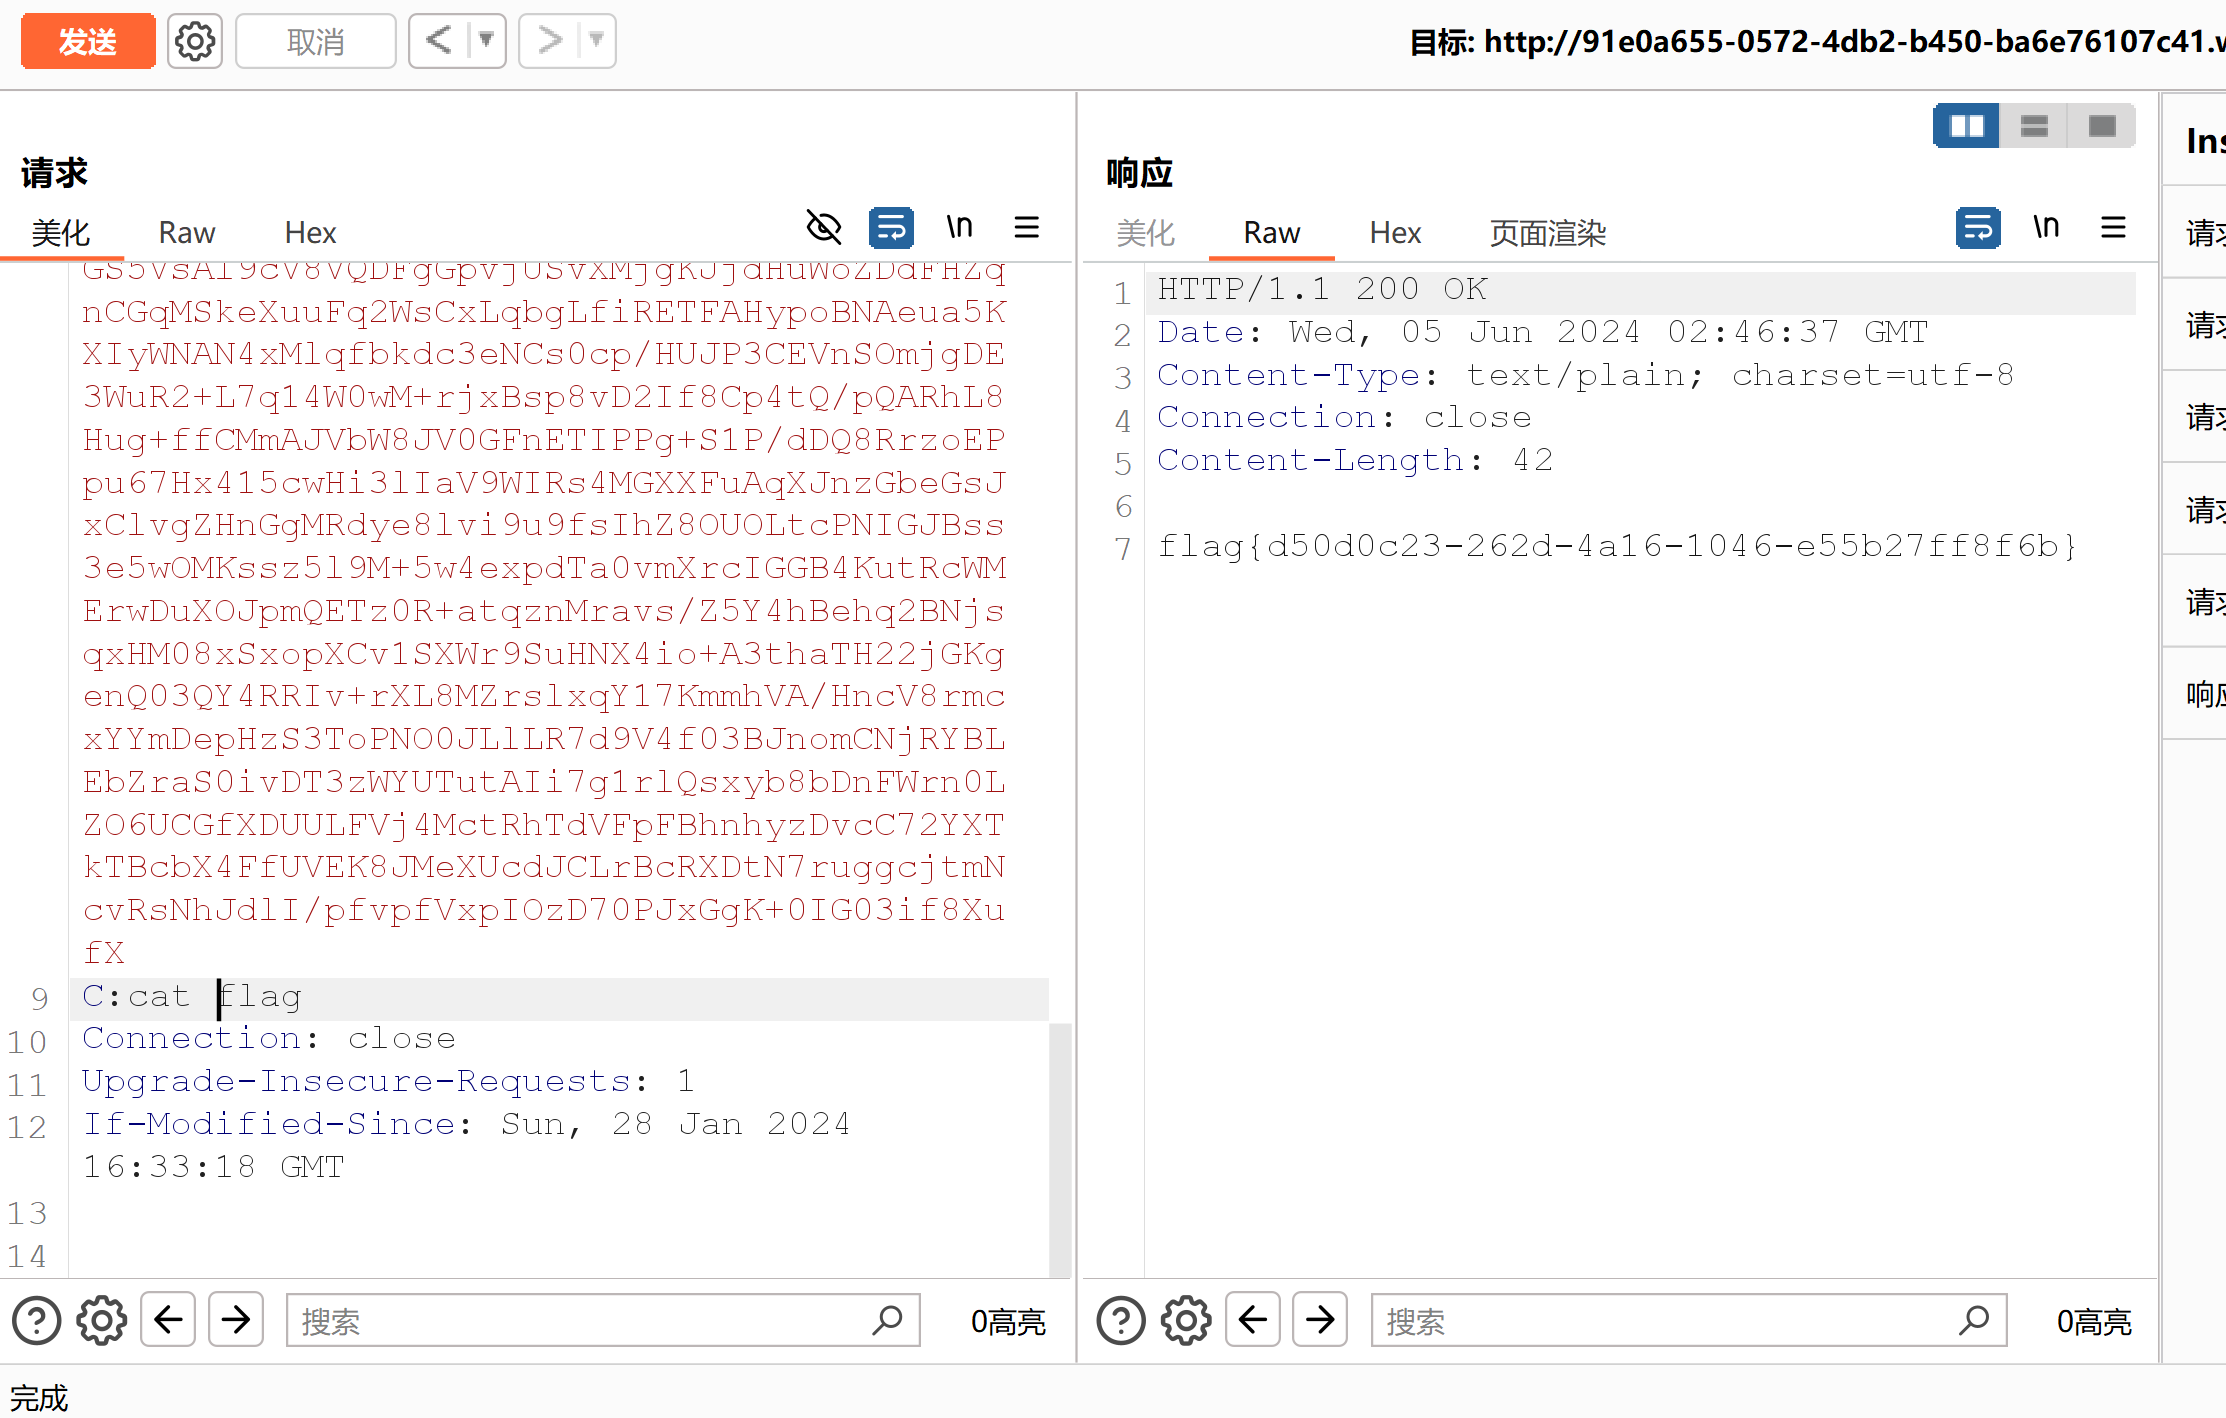Click the response search help question icon

pos(1121,1321)
